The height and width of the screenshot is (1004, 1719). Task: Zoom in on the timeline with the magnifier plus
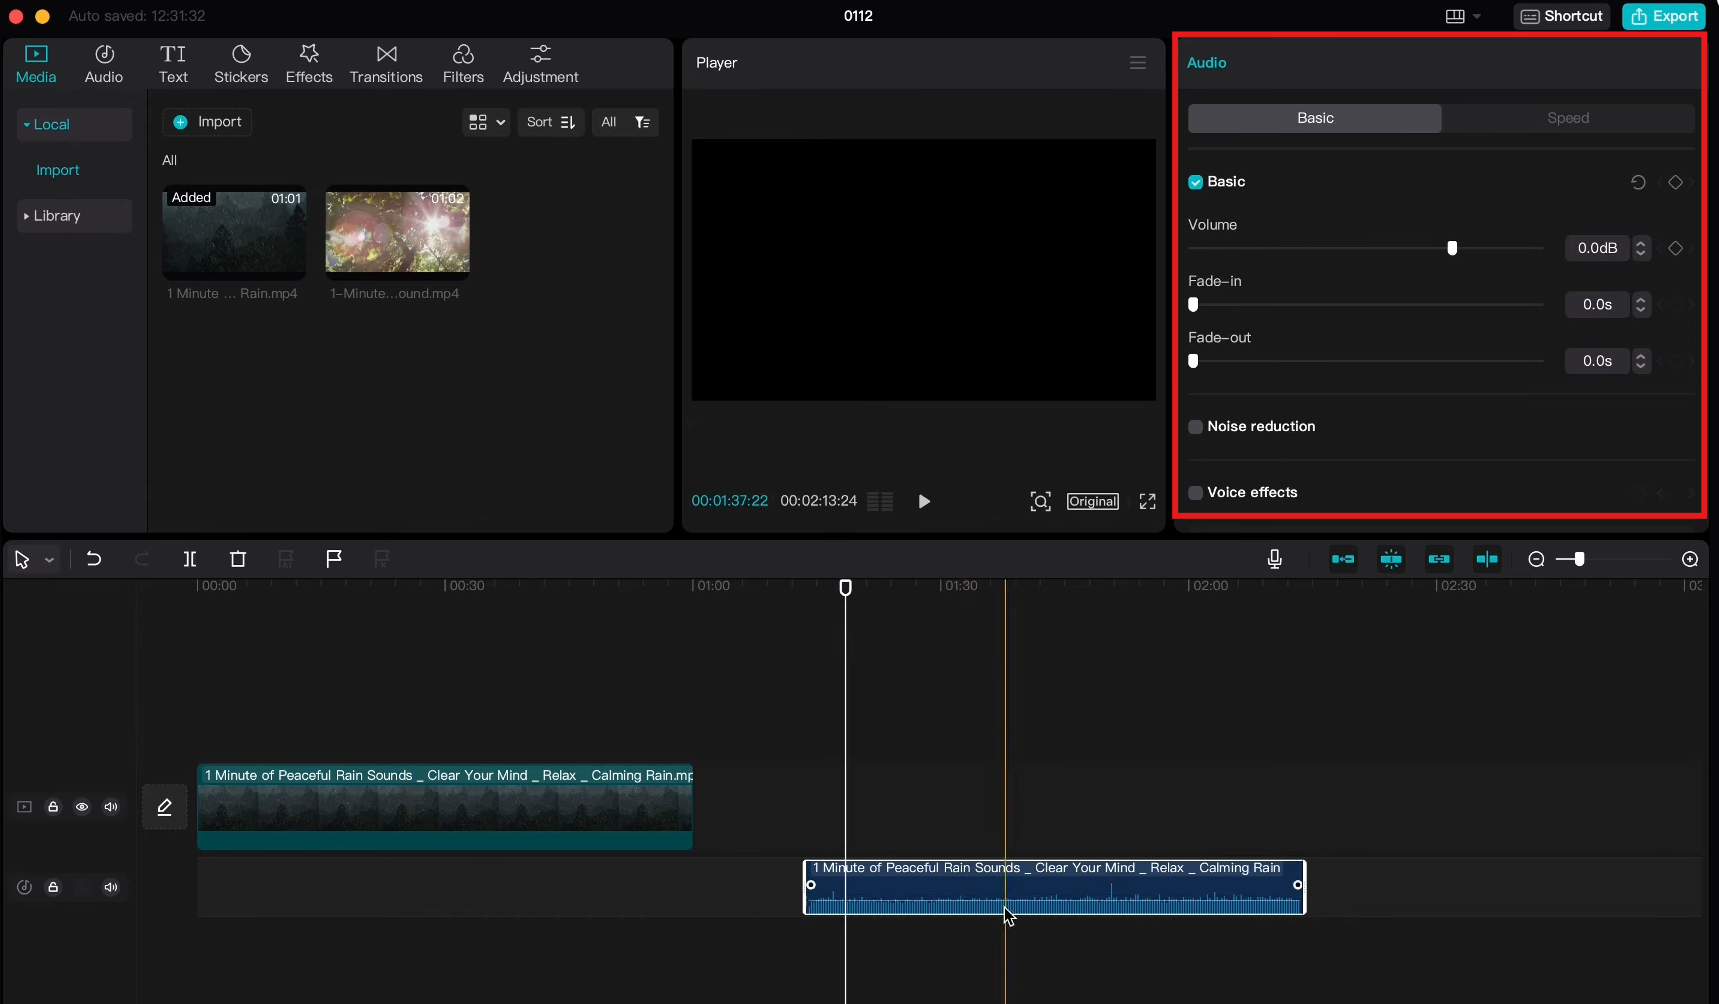[1691, 559]
